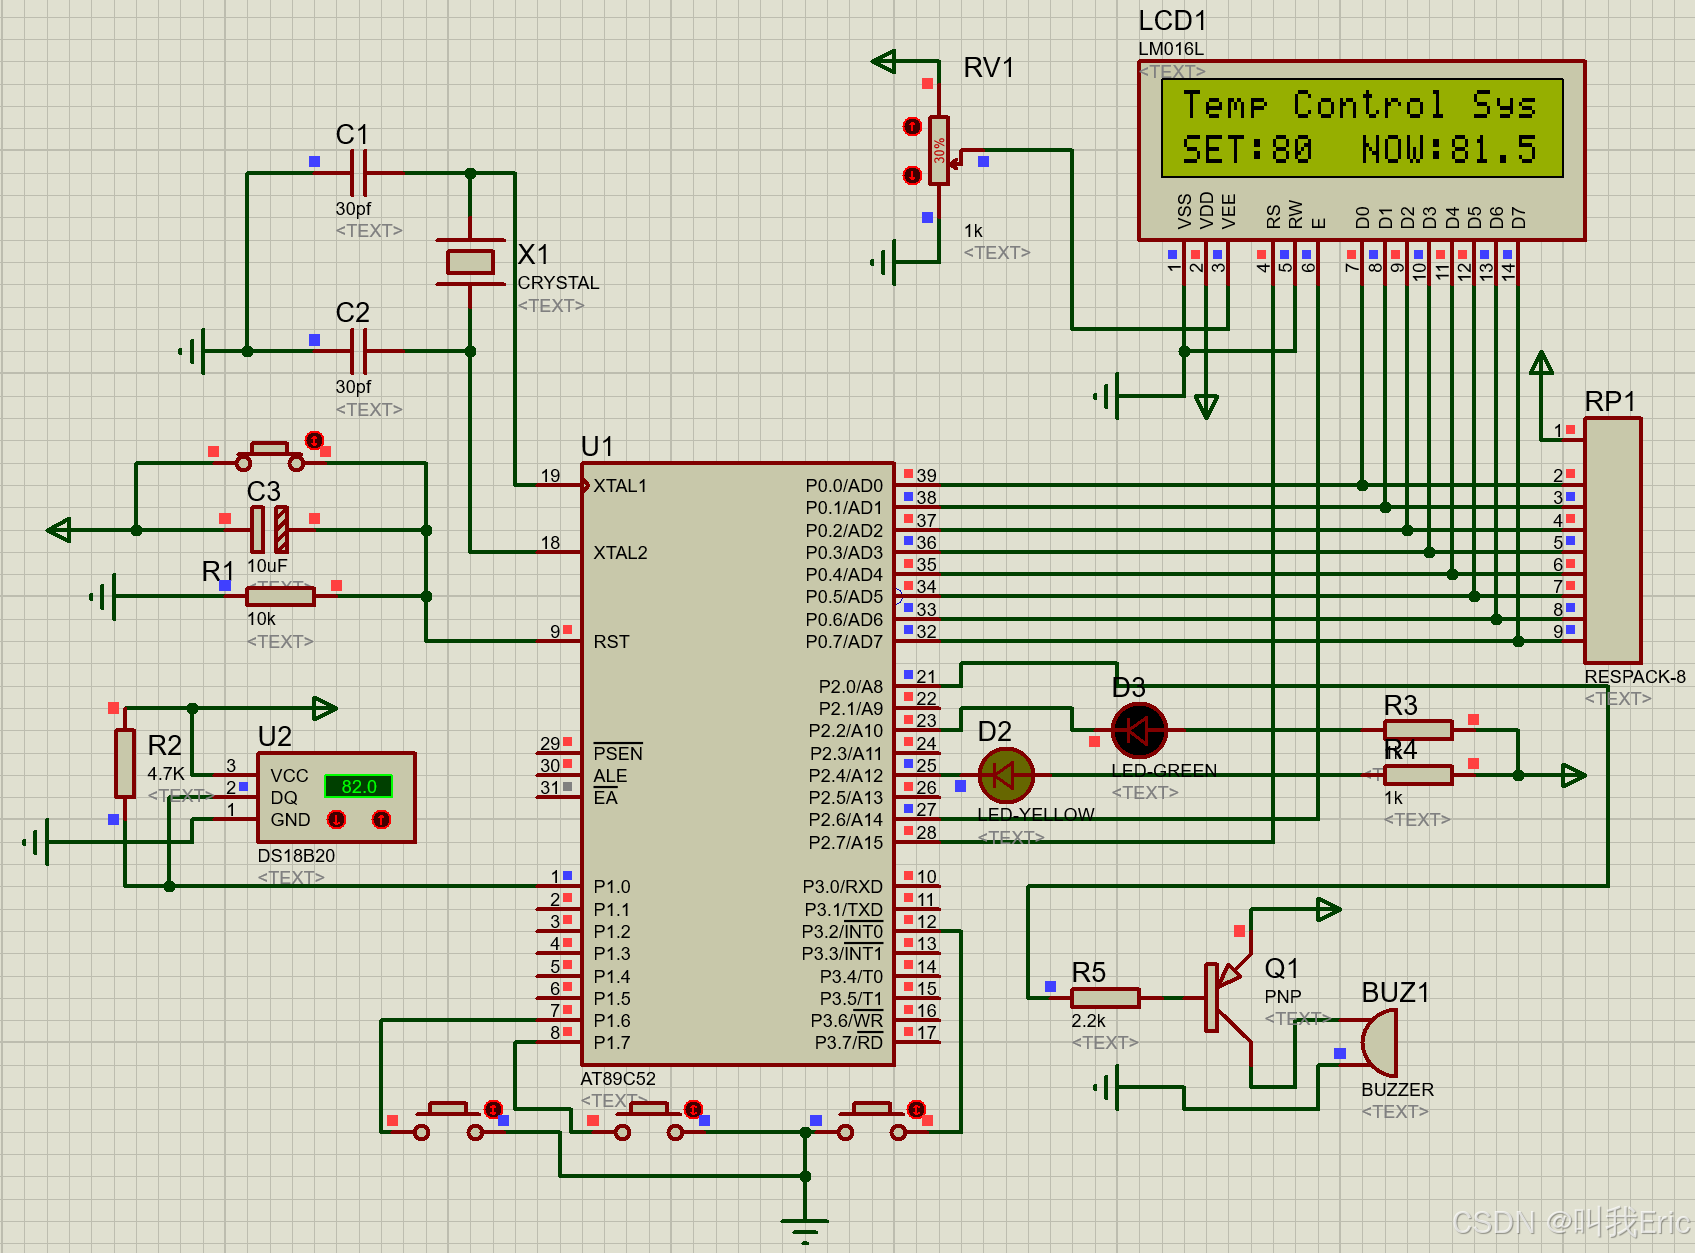Click the DS18B20 temperature decrease arrow

[x=337, y=820]
